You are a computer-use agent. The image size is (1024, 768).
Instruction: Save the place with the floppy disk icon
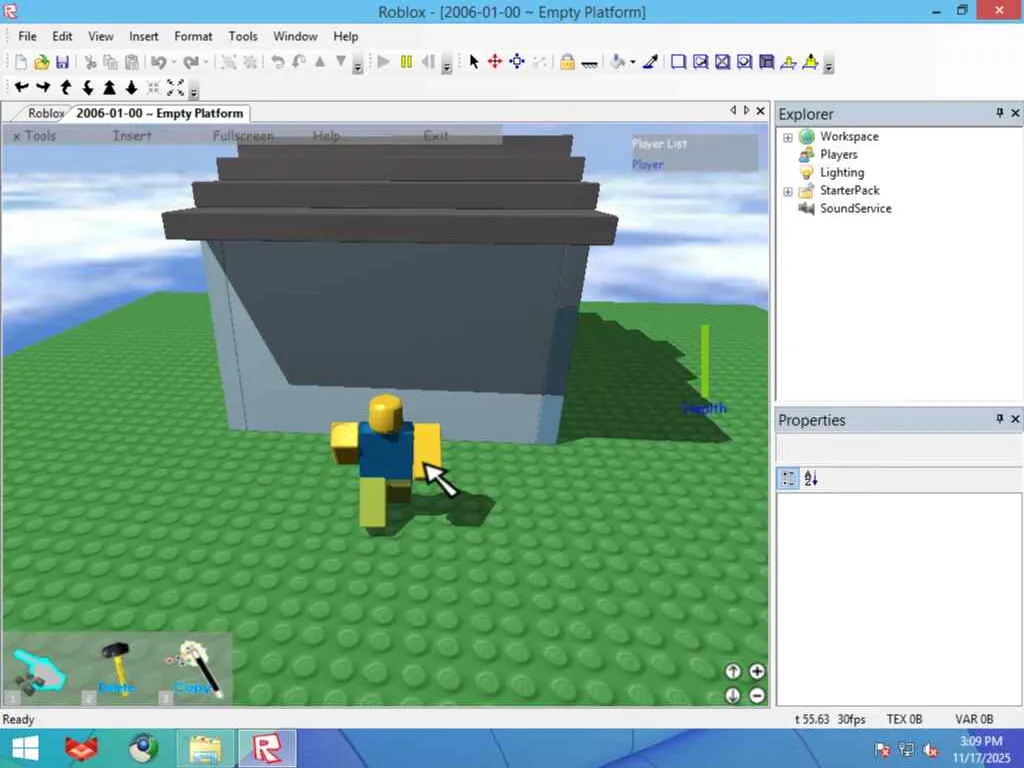(63, 62)
